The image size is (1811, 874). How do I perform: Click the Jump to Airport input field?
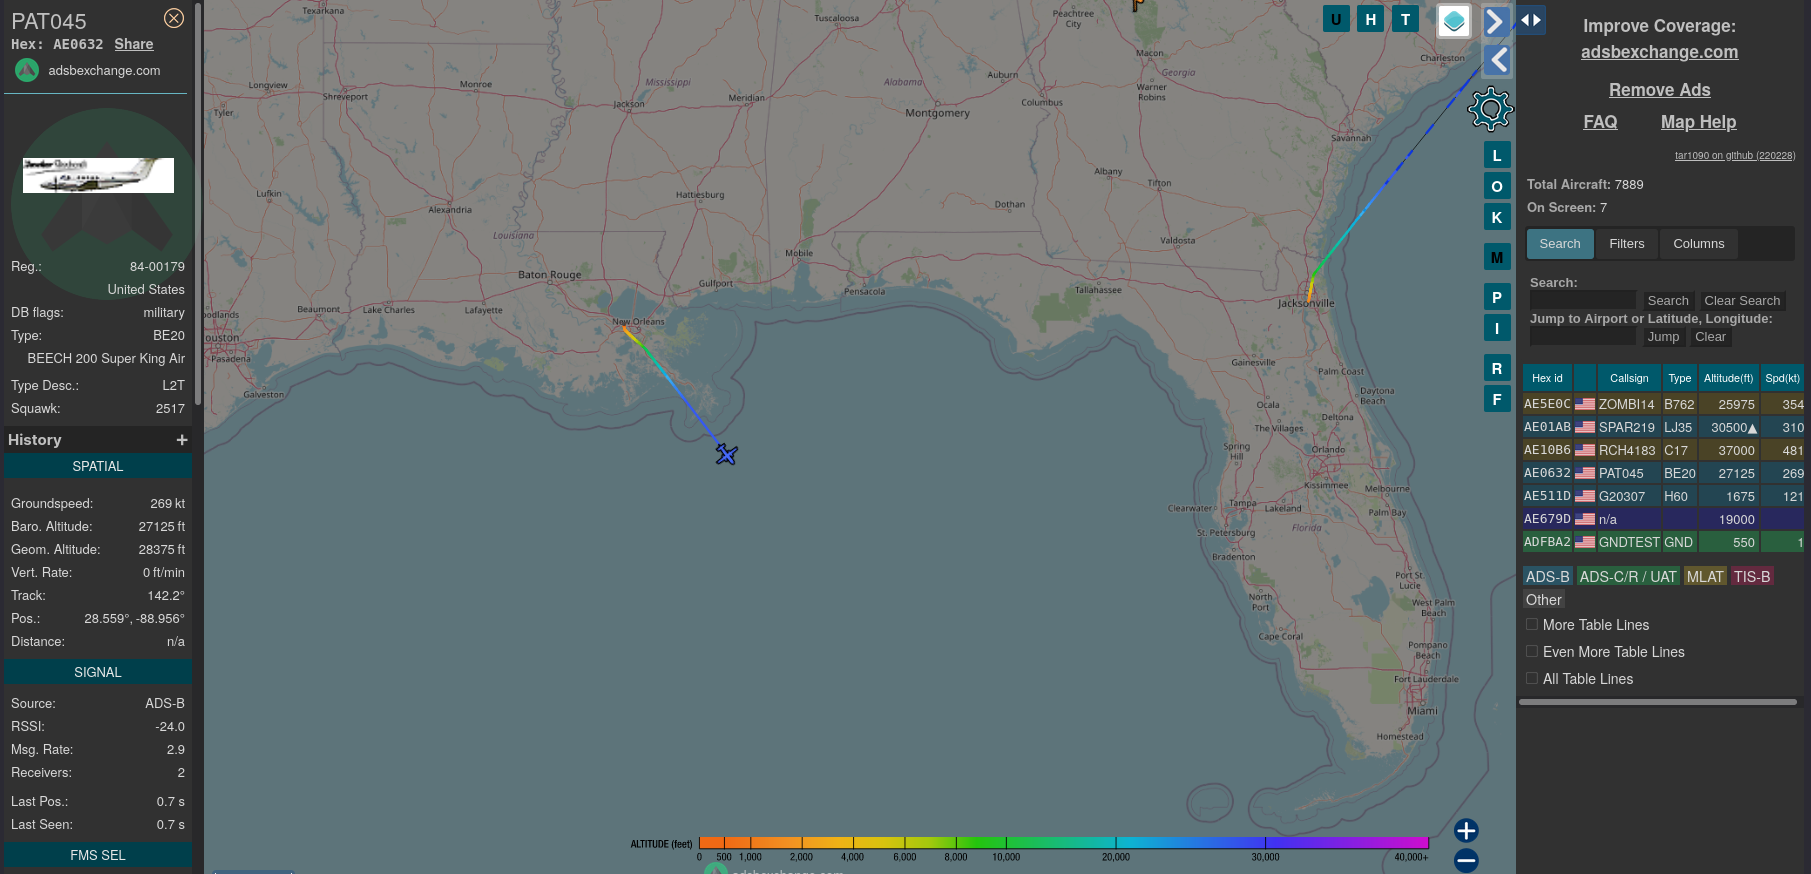(1582, 337)
